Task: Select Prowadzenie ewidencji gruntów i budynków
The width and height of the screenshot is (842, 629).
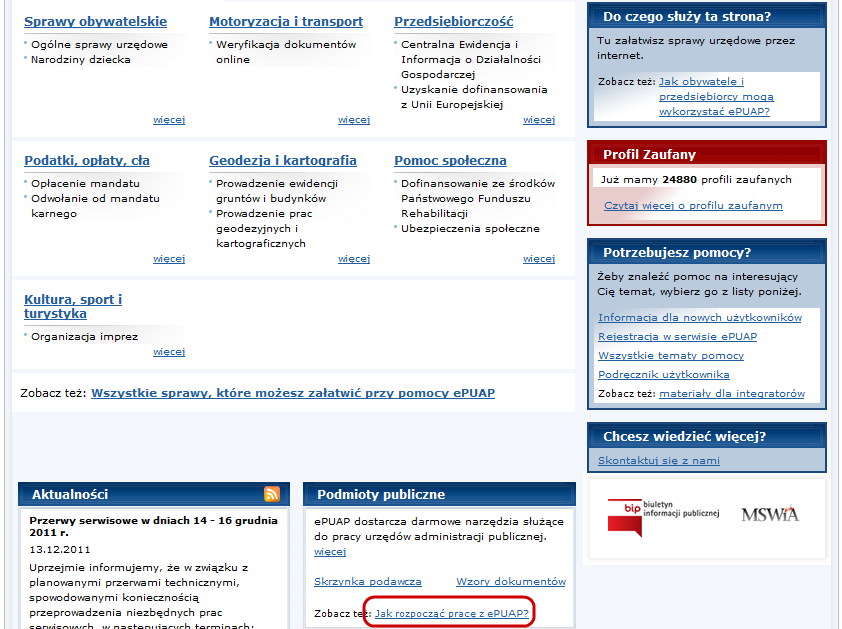Action: 277,191
